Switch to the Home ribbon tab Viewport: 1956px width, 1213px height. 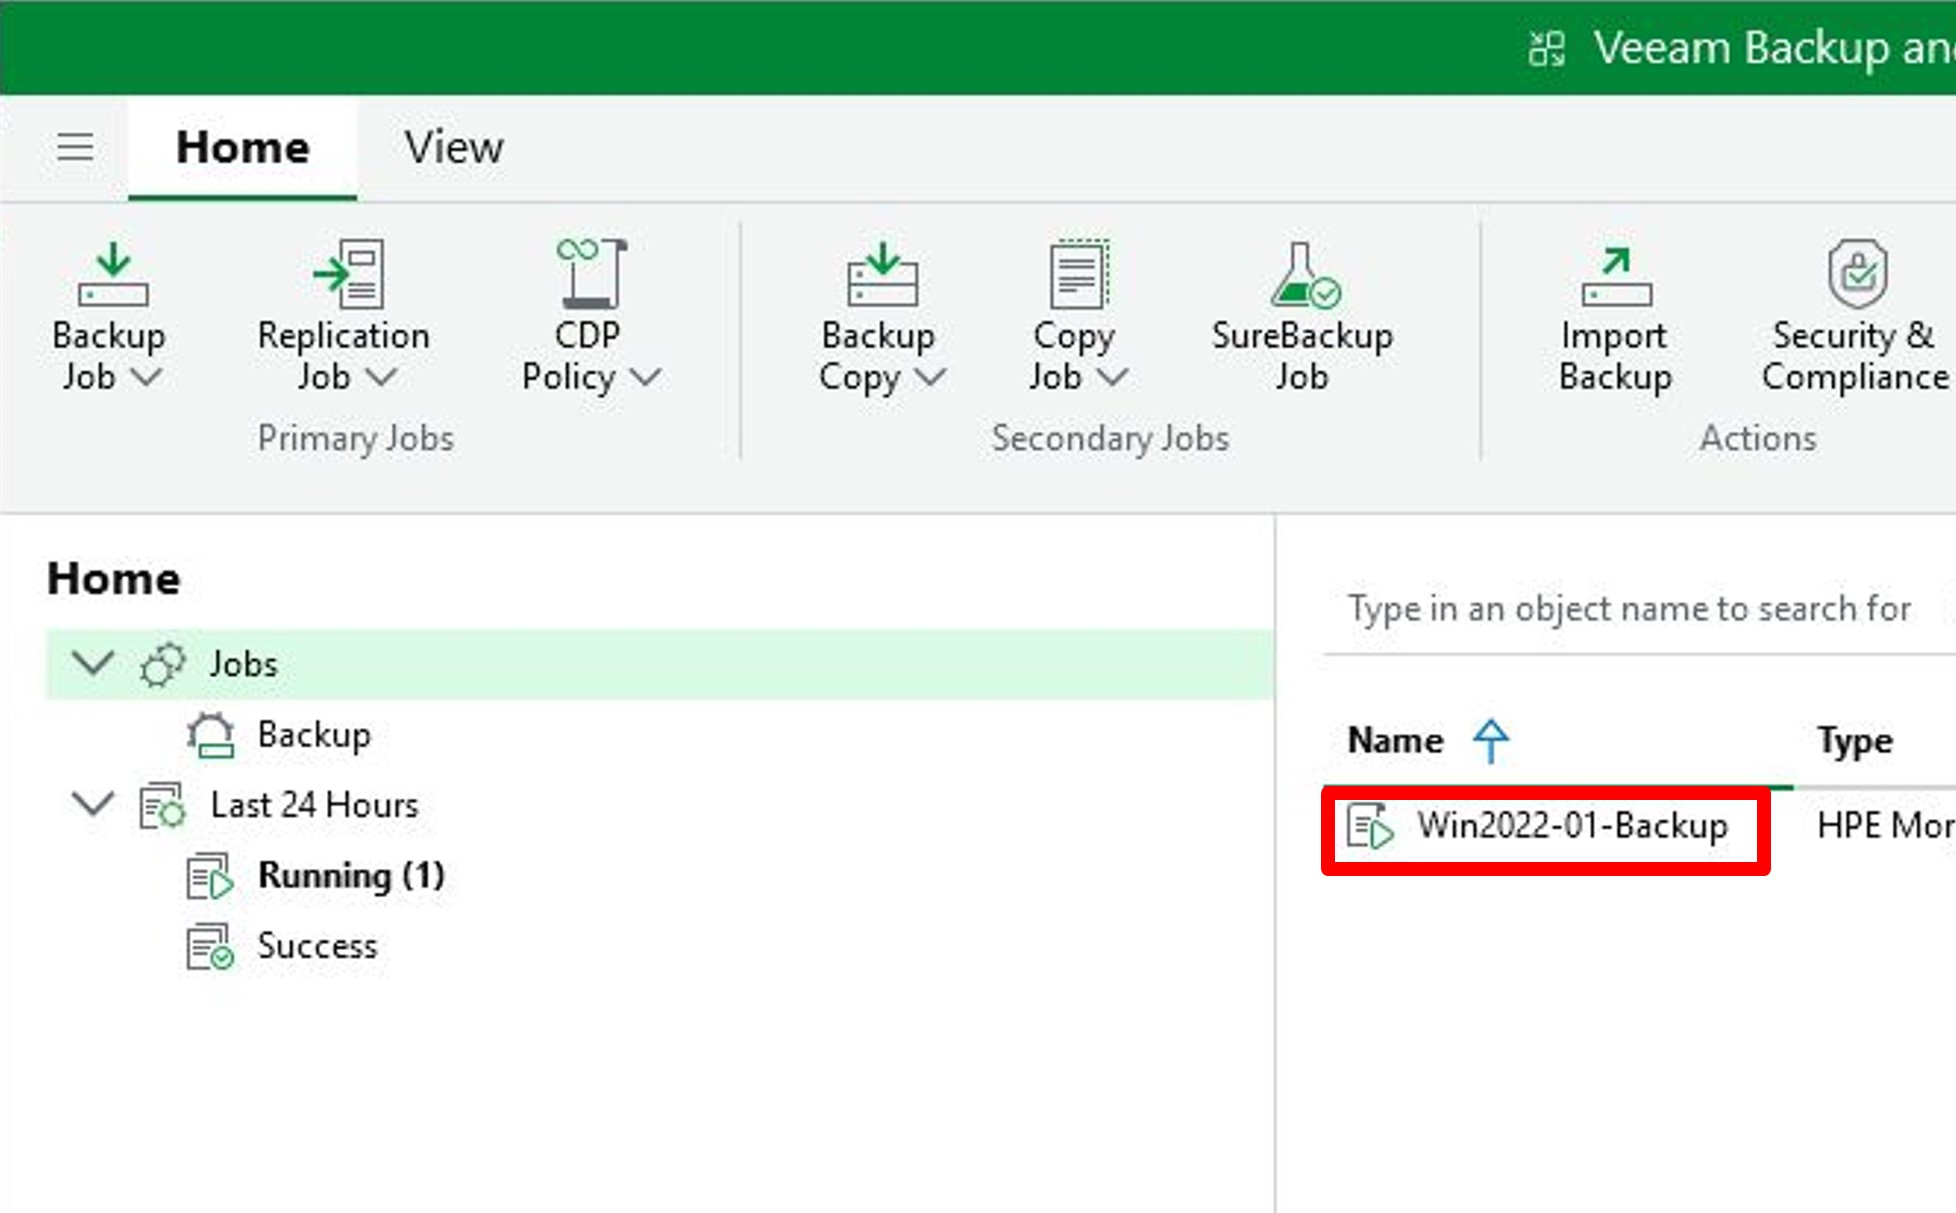(x=243, y=148)
